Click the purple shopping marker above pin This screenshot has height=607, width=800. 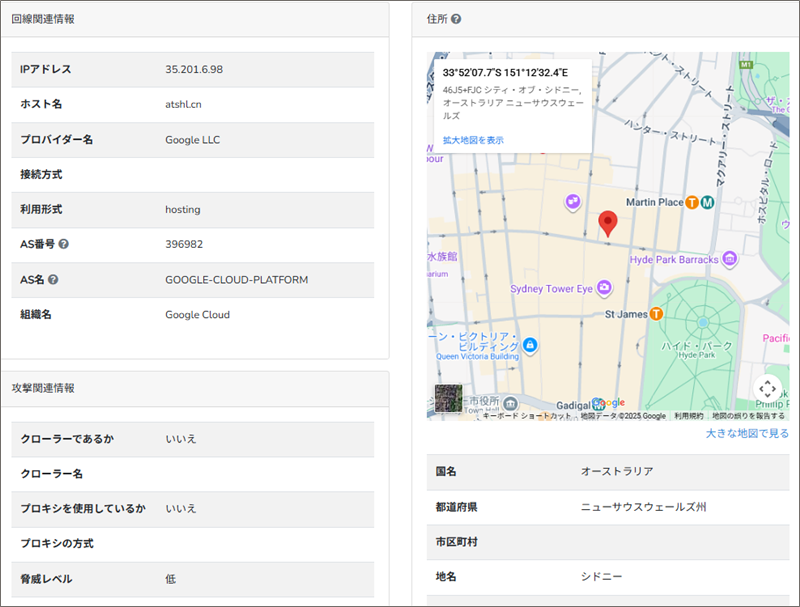(573, 202)
